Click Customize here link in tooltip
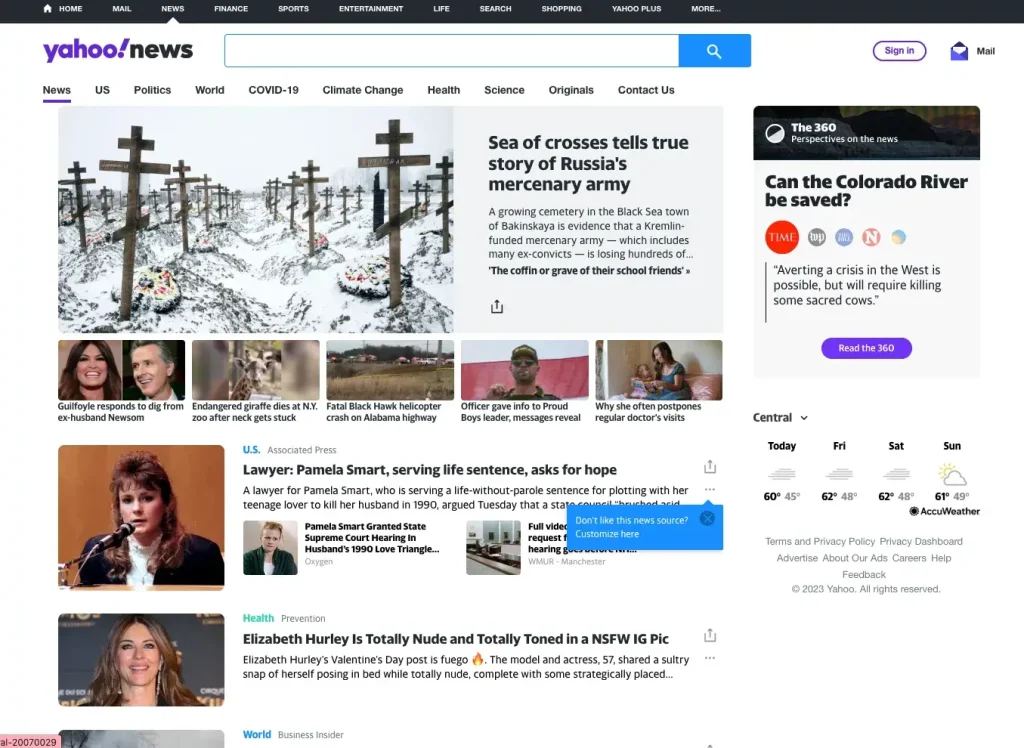Screen dimensions: 1024x748 point(607,534)
